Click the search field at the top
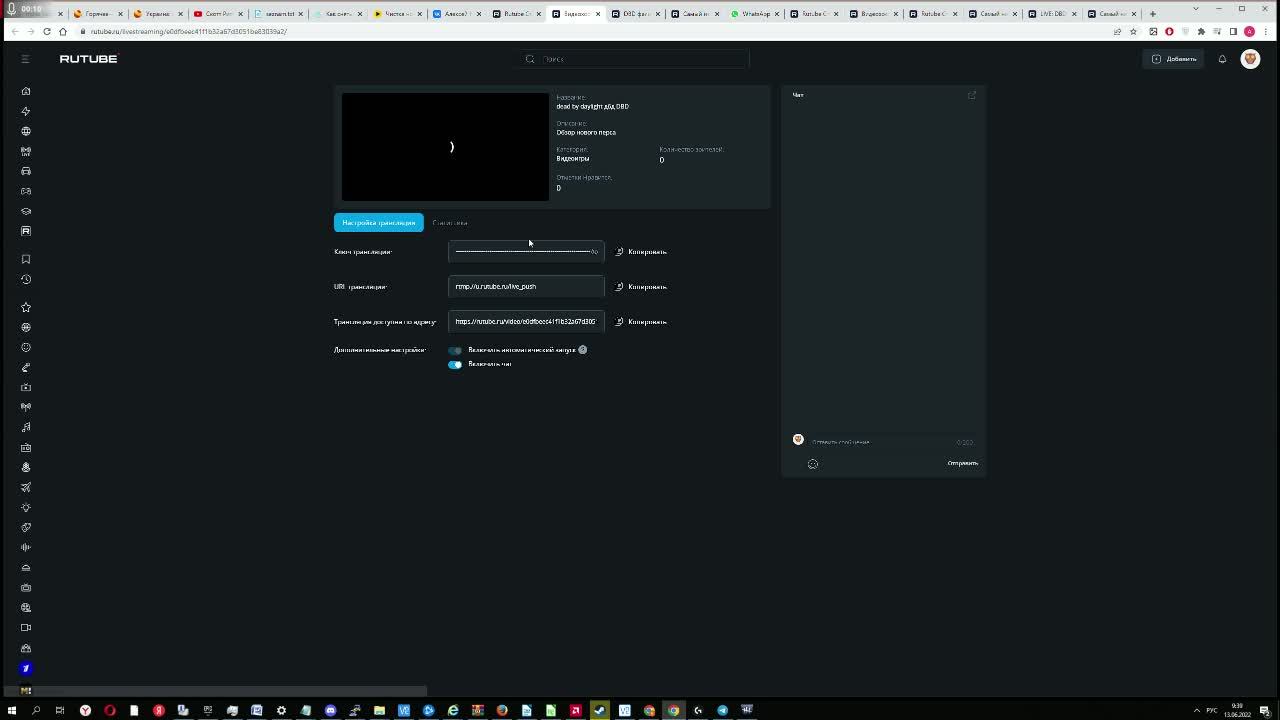 tap(634, 59)
